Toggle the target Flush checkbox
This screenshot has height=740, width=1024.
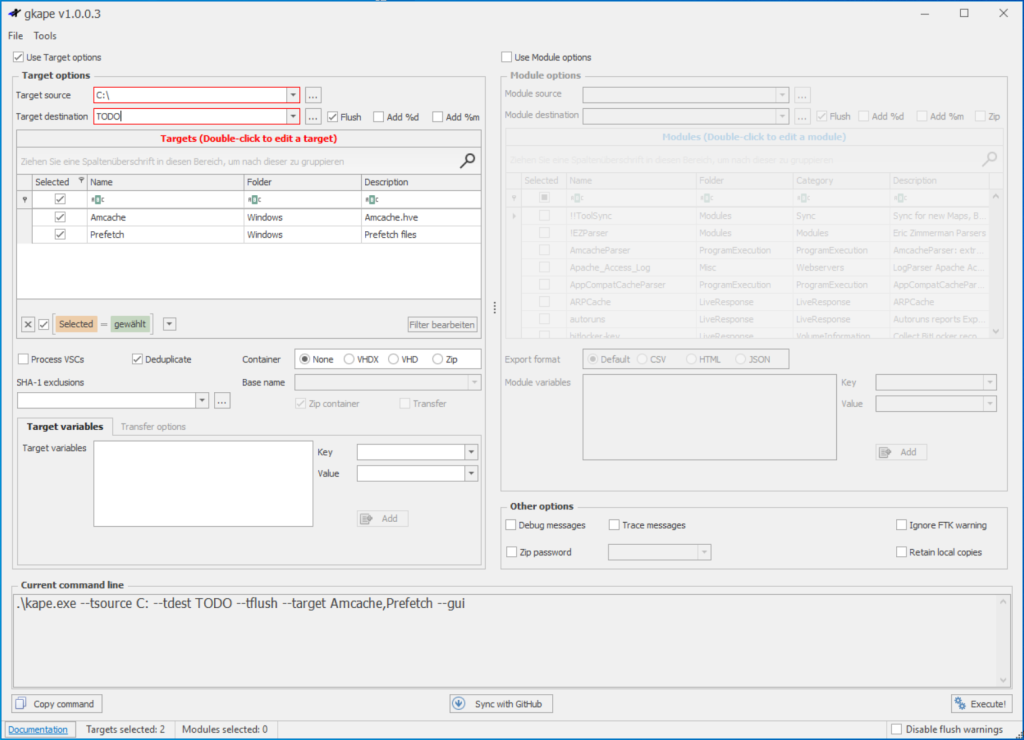[333, 117]
